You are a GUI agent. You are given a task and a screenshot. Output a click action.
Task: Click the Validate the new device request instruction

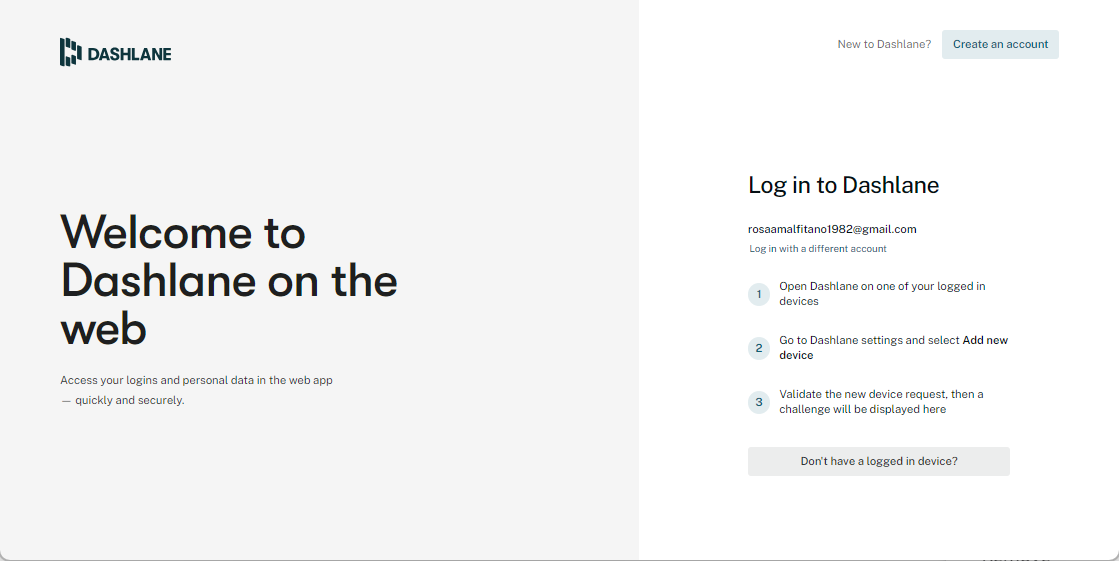881,394
